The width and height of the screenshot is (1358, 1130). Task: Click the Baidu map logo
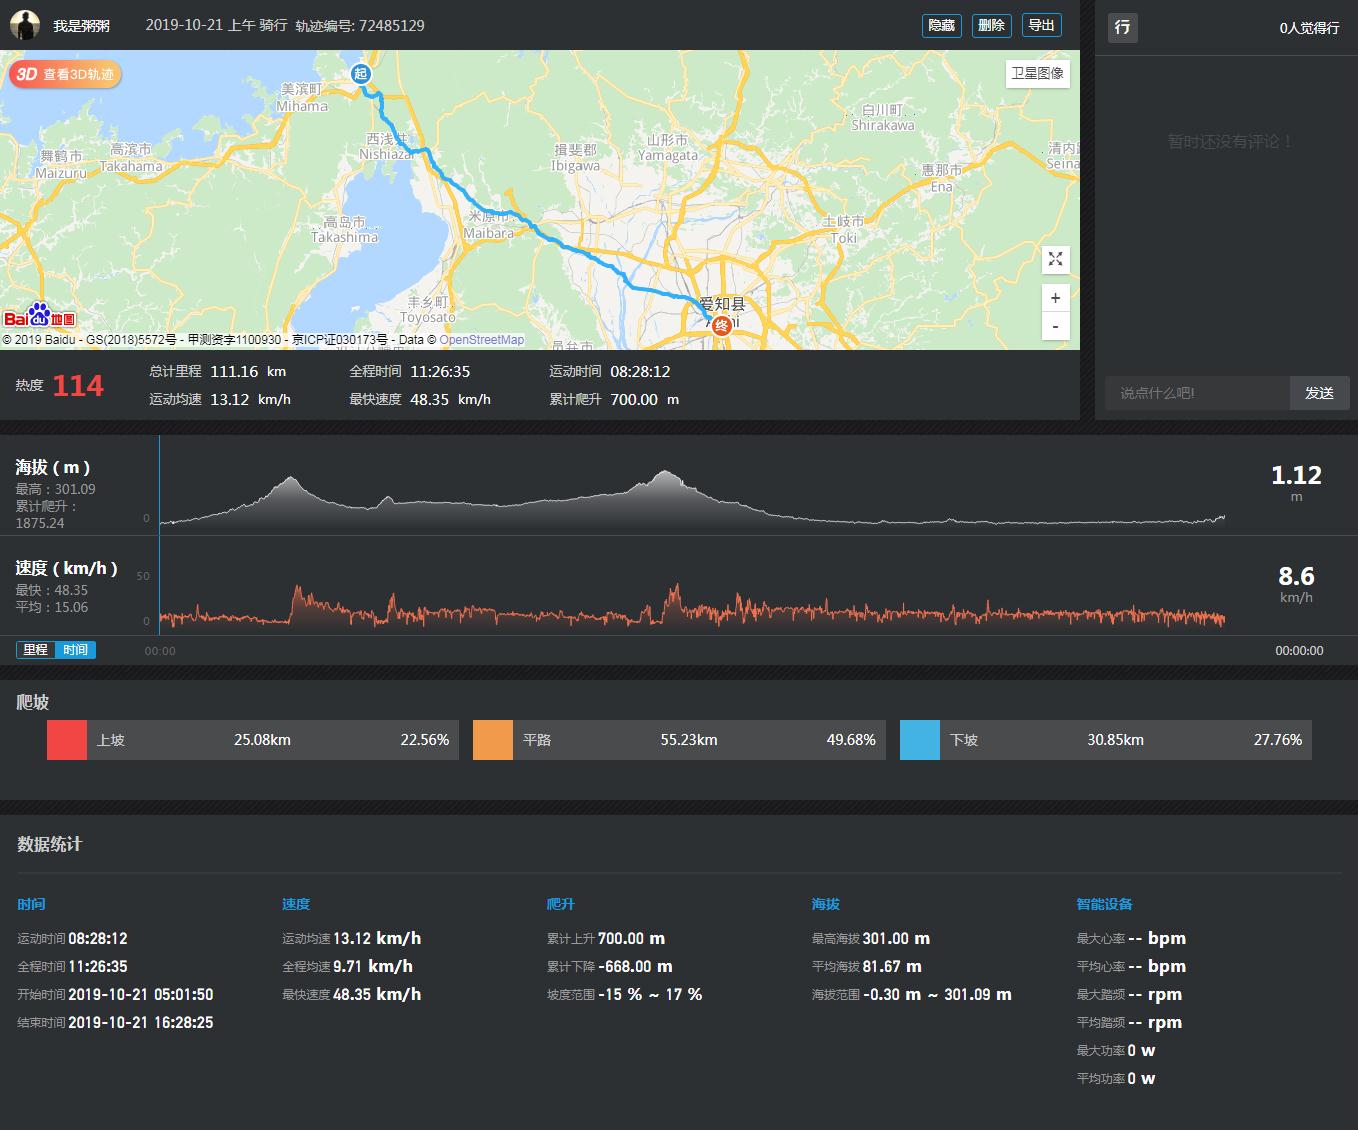[40, 317]
